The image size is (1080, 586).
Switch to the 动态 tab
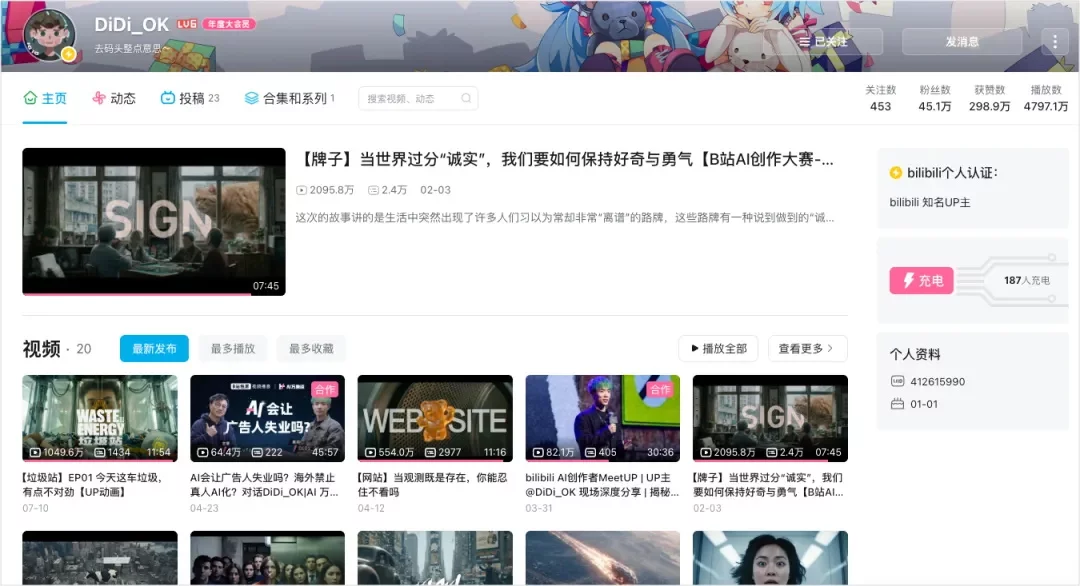[114, 98]
